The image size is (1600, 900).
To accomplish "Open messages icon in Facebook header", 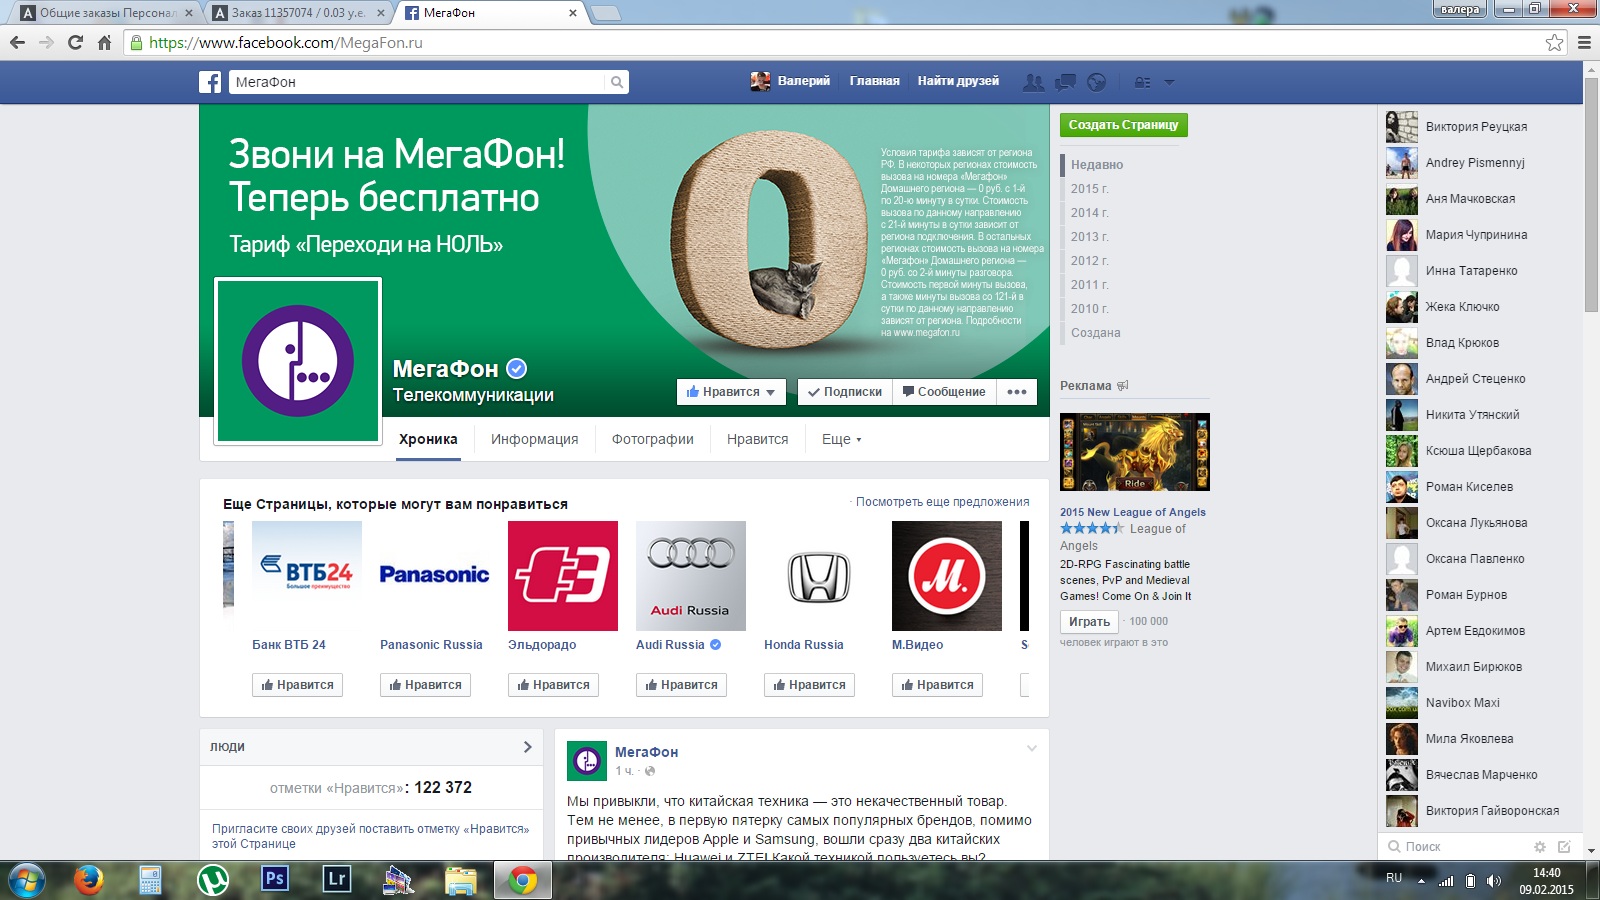I will pyautogui.click(x=1065, y=82).
